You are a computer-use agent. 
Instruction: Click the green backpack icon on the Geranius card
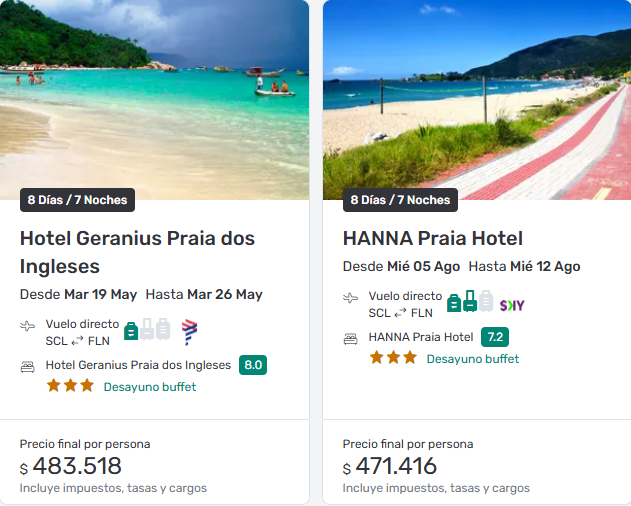coord(131,330)
